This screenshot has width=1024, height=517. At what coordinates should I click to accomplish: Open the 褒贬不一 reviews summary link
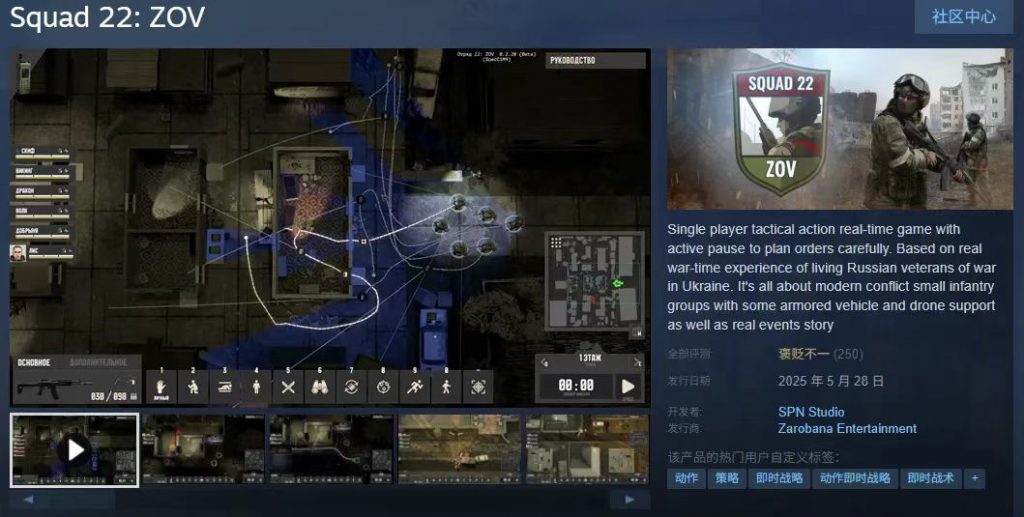pyautogui.click(x=804, y=353)
